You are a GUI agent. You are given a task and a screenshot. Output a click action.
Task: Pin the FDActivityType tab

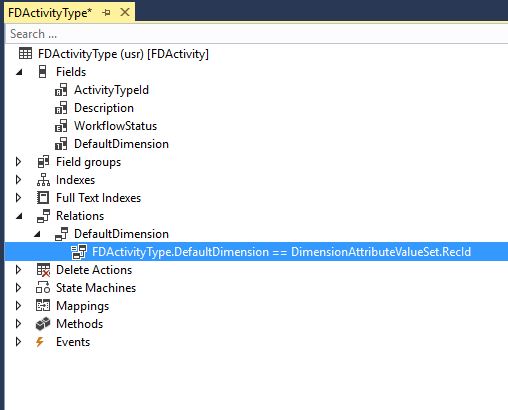107,13
